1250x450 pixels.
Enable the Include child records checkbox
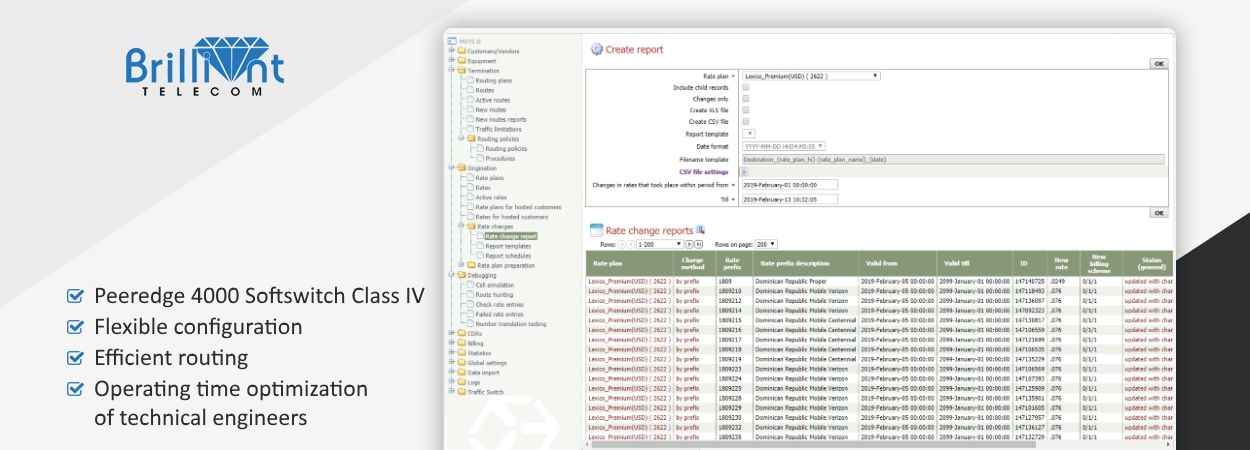tap(745, 87)
